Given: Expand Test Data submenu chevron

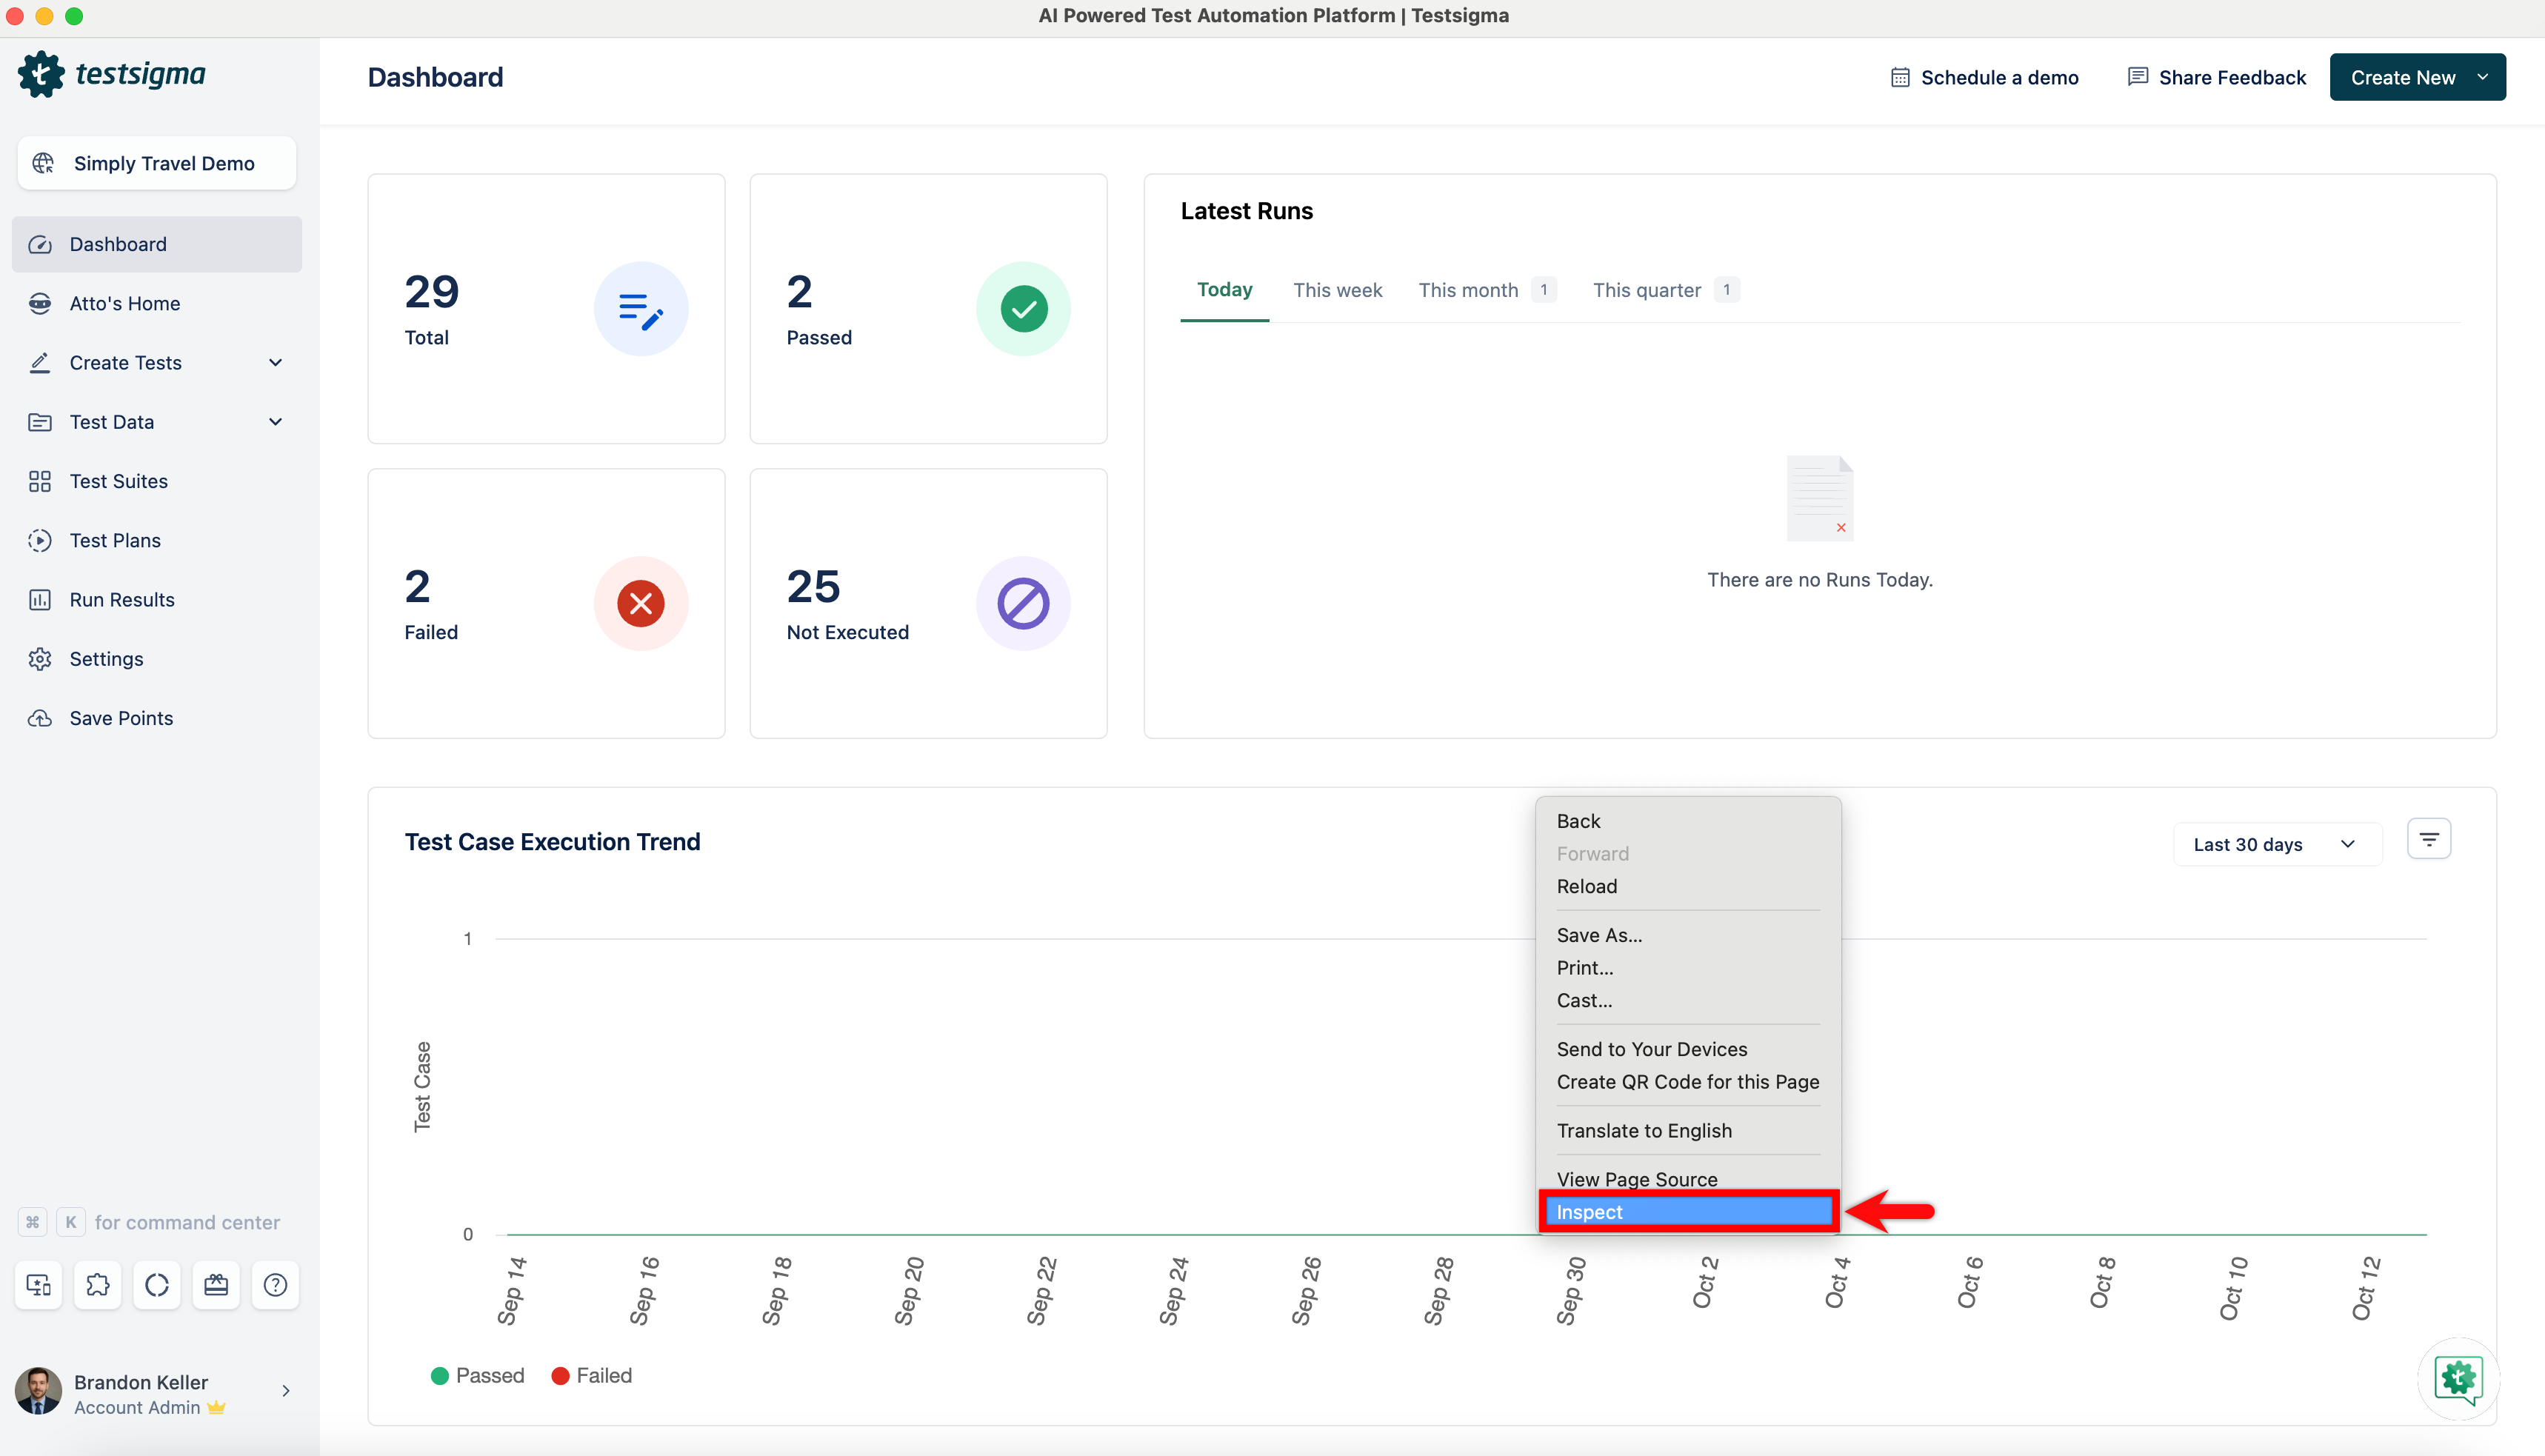Looking at the screenshot, I should pyautogui.click(x=275, y=422).
